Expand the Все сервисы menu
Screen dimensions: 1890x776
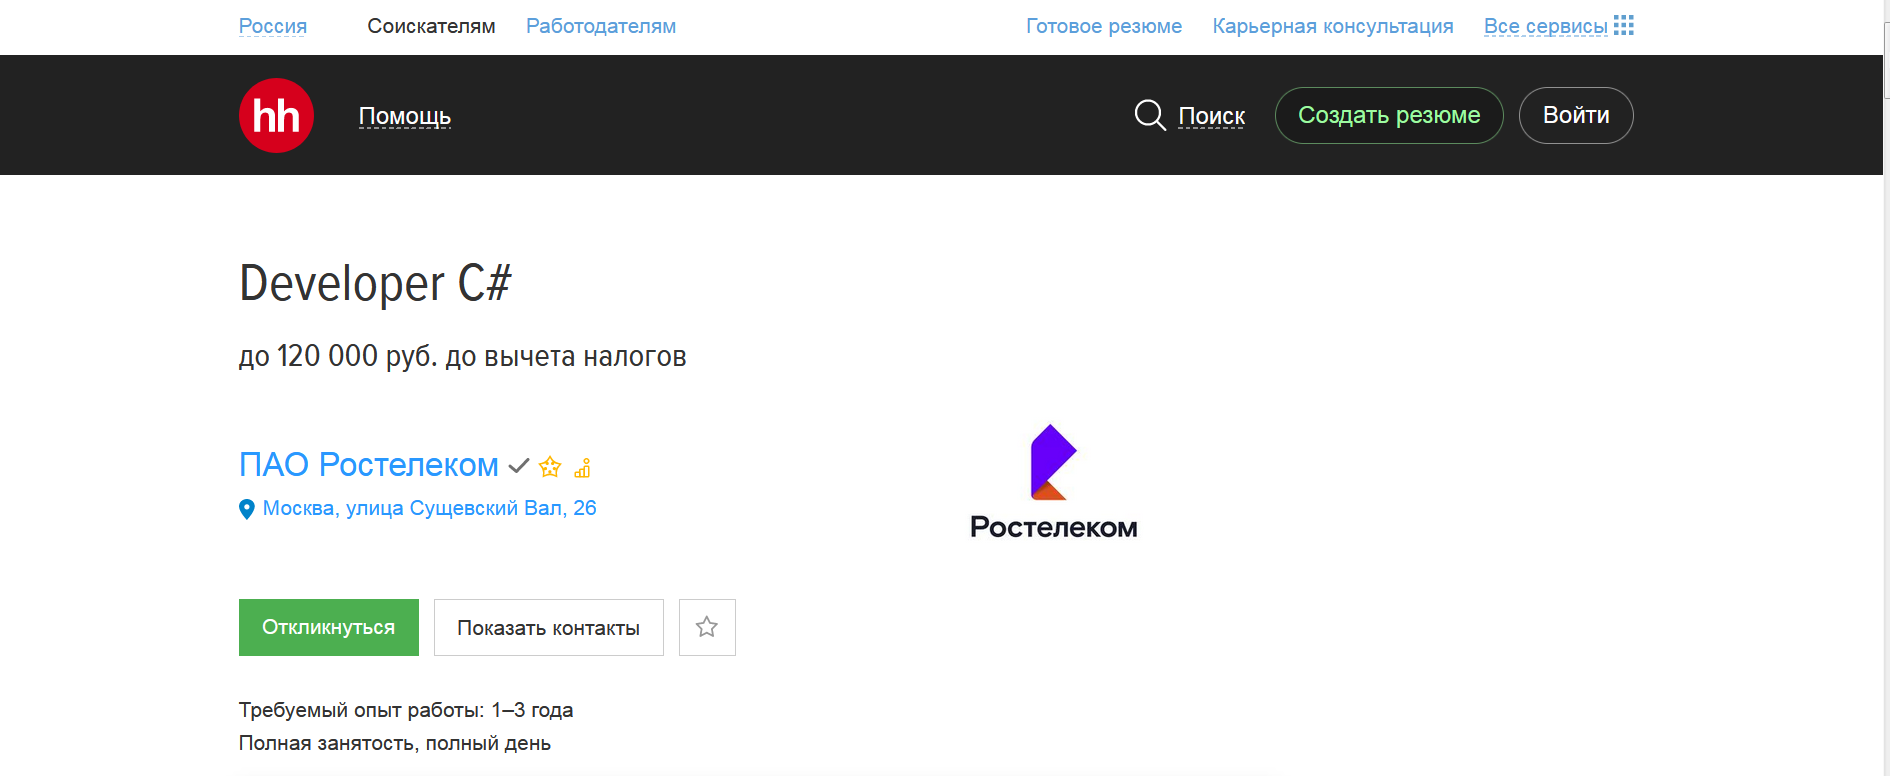tap(1546, 26)
